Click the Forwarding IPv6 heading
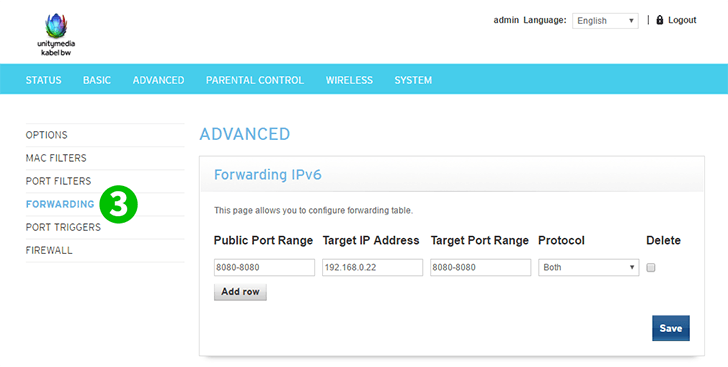 267,175
